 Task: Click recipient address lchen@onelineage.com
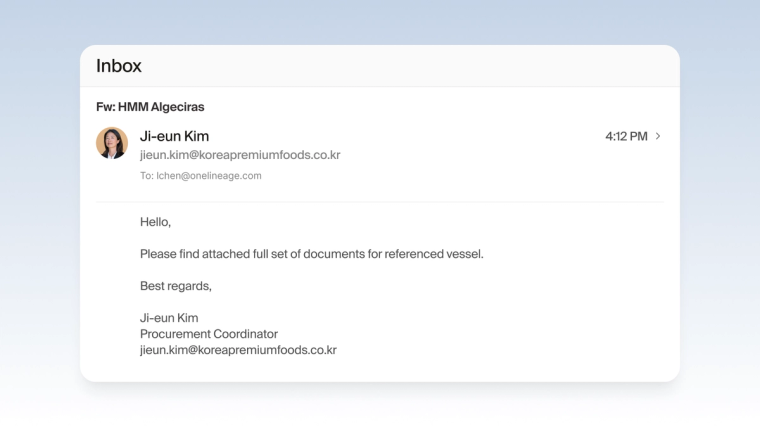coord(208,175)
